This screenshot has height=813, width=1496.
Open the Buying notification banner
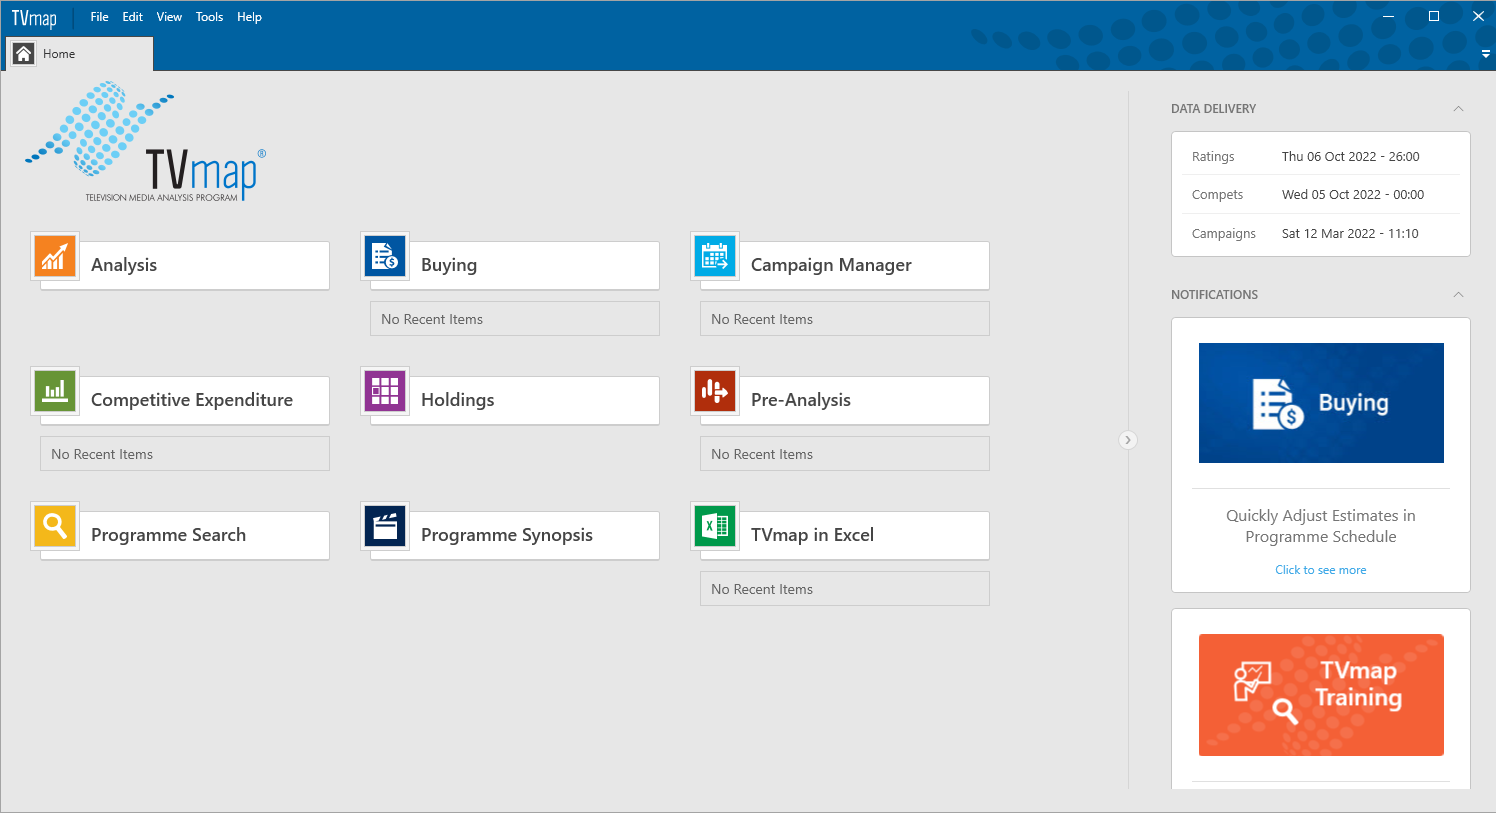pyautogui.click(x=1321, y=403)
